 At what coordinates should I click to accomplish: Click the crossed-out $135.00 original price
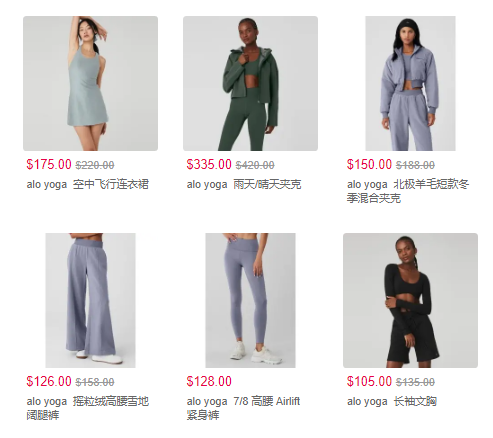[x=415, y=382]
